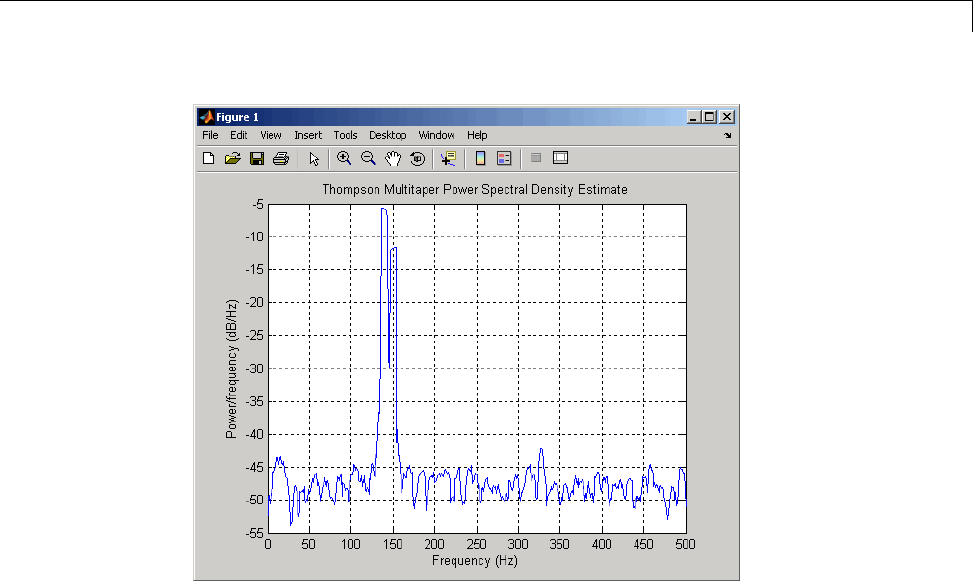Screen dimensions: 973x581
Task: Open the Help menu
Action: (477, 135)
